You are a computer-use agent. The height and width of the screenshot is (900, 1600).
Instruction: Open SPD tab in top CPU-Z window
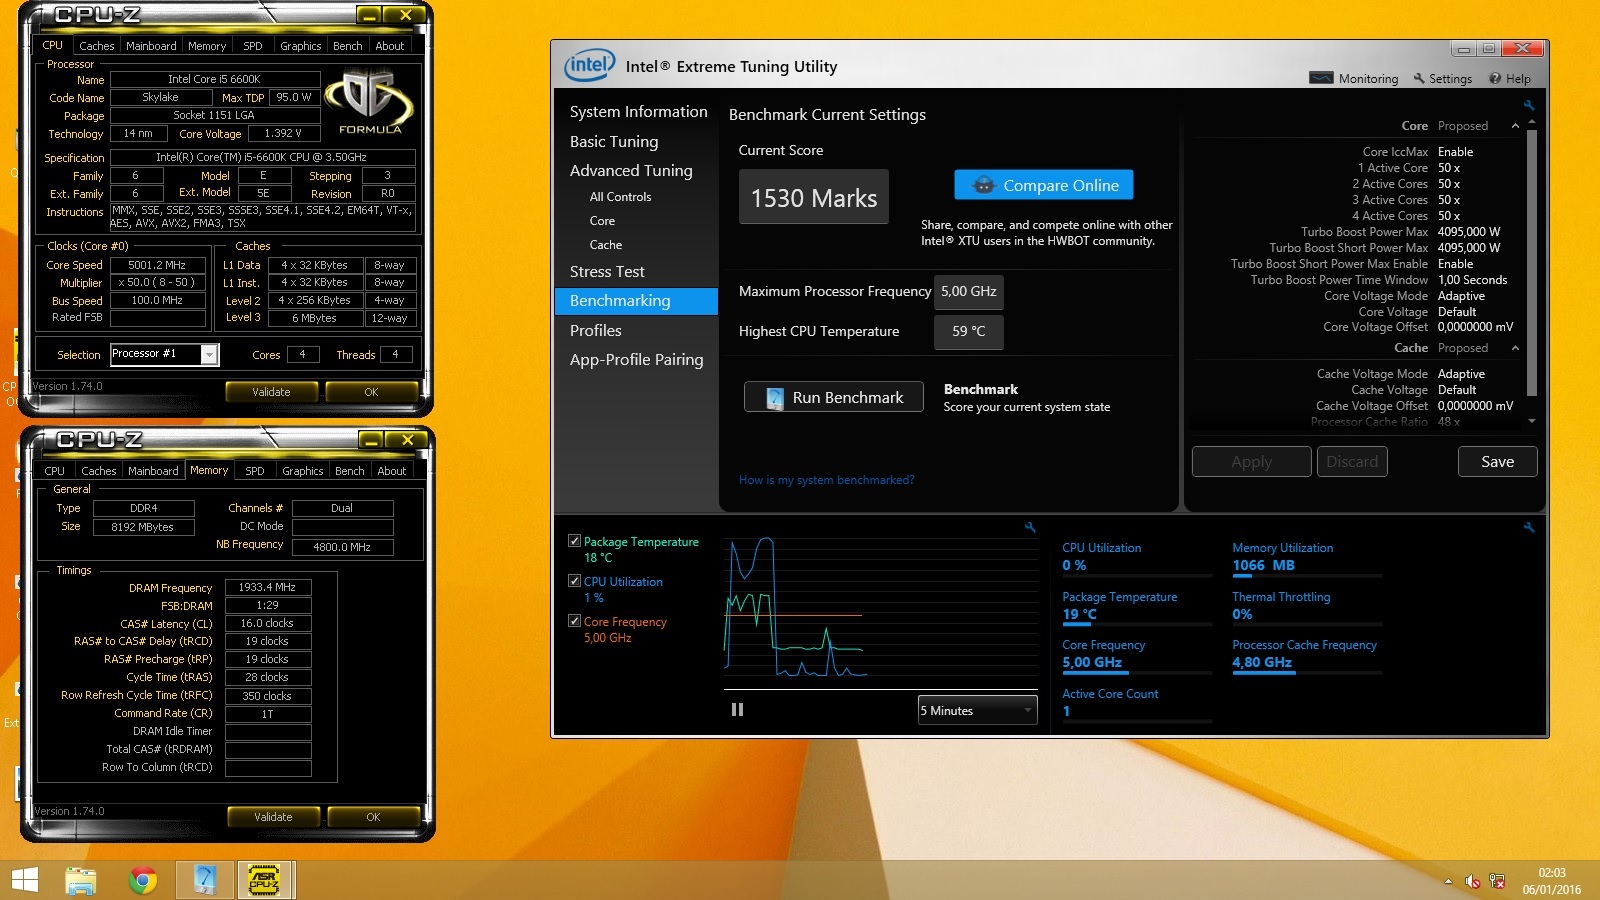[x=253, y=46]
